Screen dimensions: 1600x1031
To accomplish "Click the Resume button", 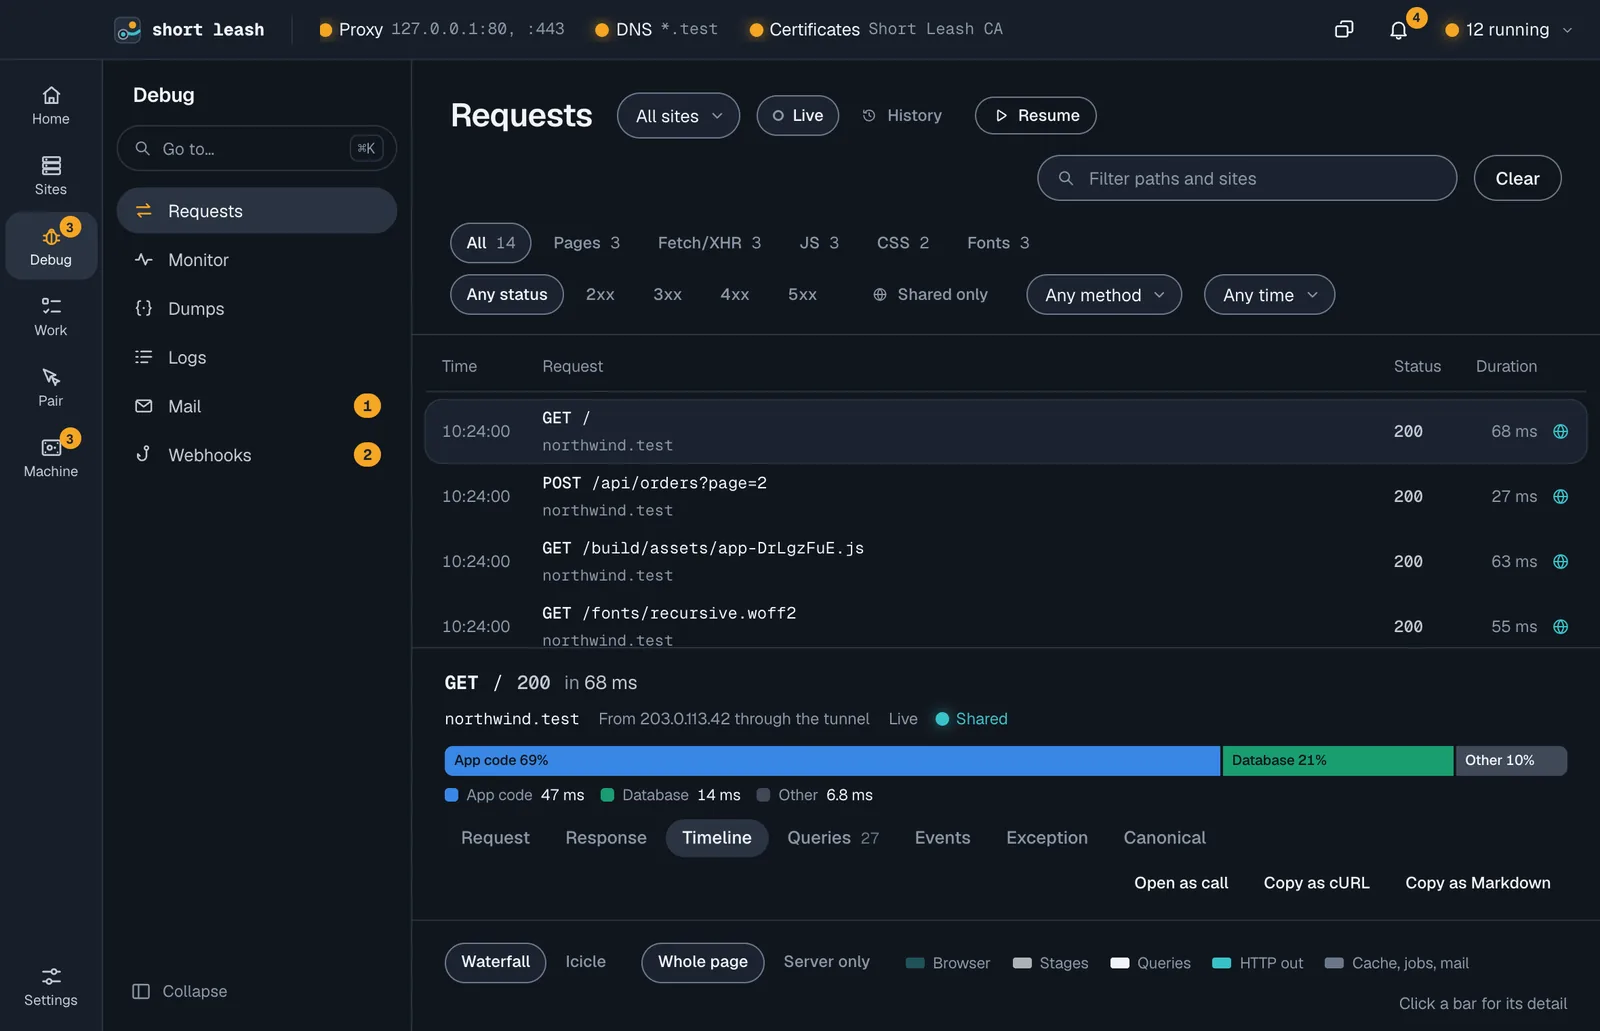I will pyautogui.click(x=1035, y=115).
